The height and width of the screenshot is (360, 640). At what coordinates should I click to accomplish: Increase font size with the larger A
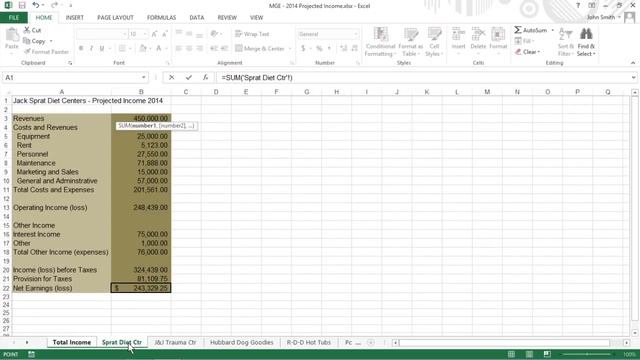click(154, 34)
